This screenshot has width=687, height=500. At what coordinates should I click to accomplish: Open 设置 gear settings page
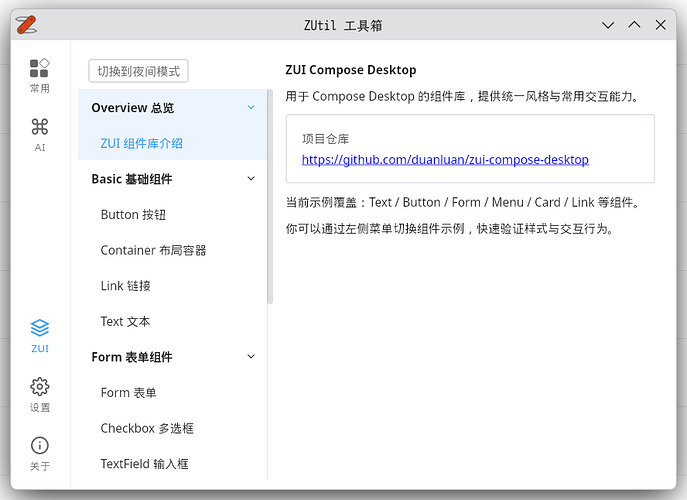coord(39,394)
